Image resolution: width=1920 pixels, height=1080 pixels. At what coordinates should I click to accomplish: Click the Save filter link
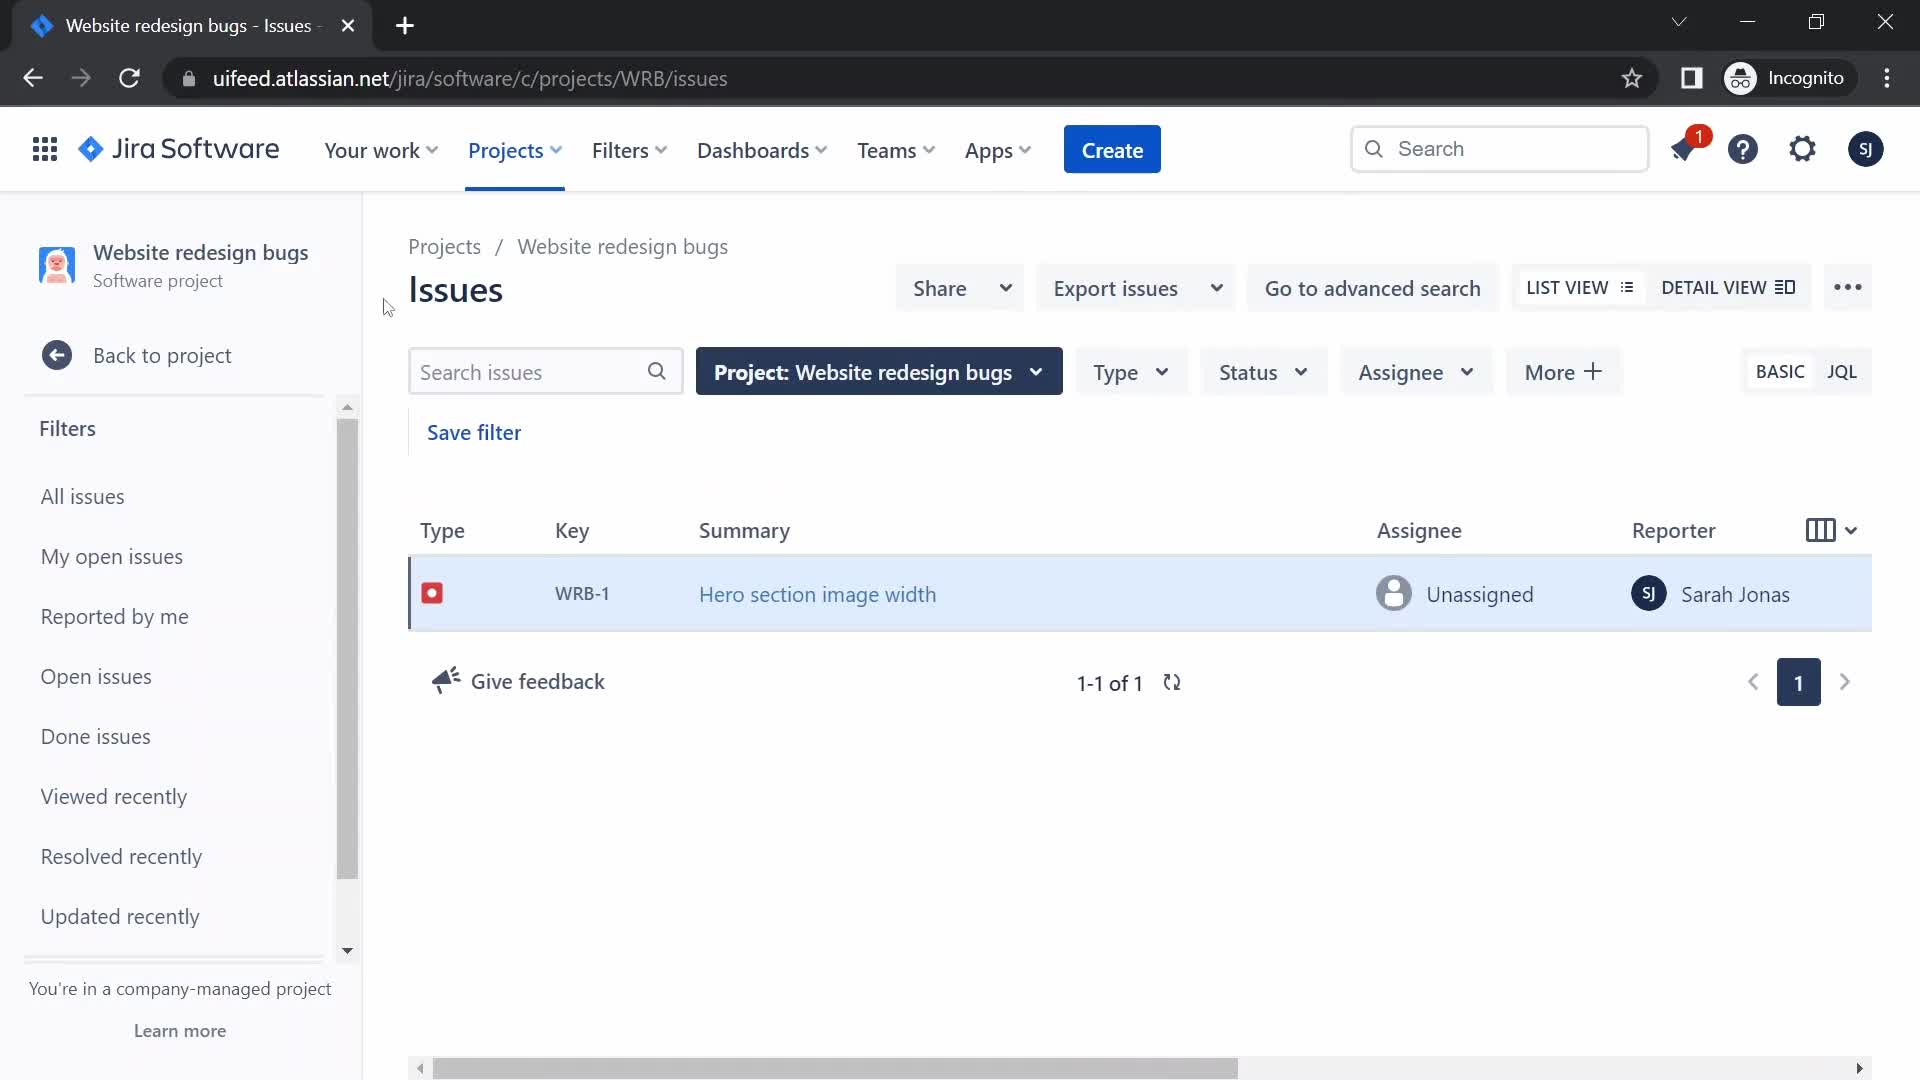(474, 432)
